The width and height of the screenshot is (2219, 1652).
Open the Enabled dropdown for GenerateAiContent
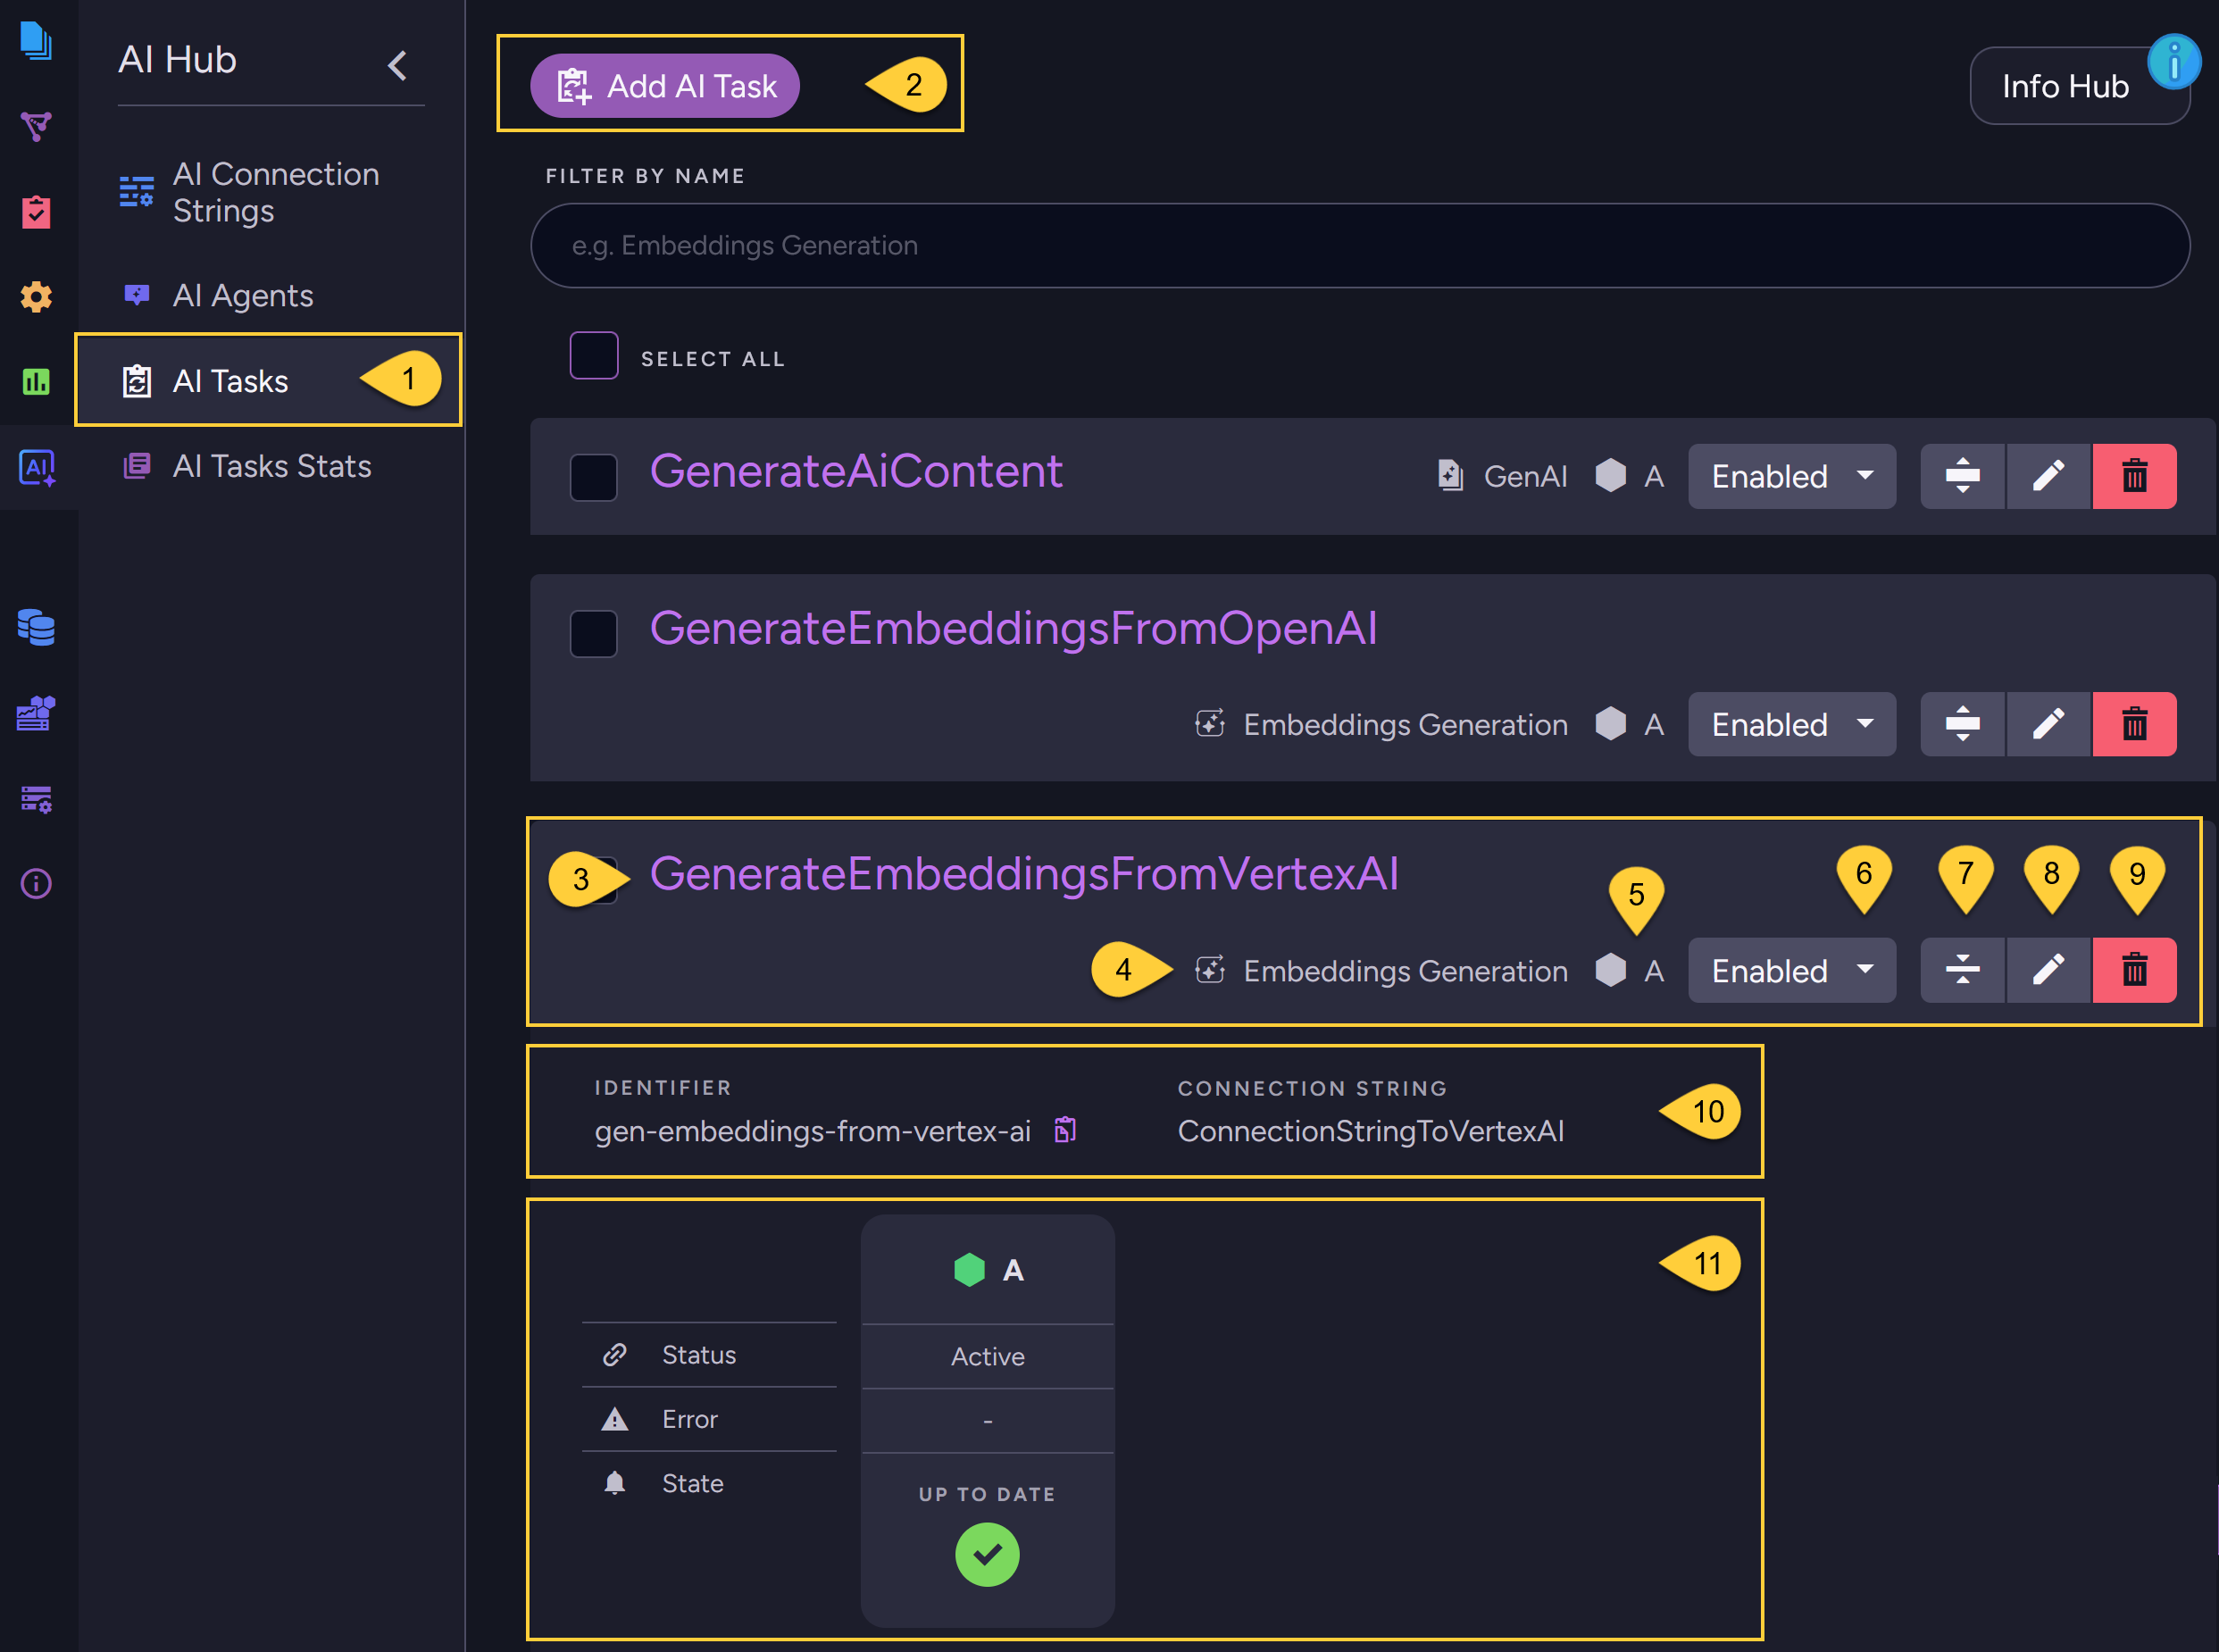point(1791,476)
